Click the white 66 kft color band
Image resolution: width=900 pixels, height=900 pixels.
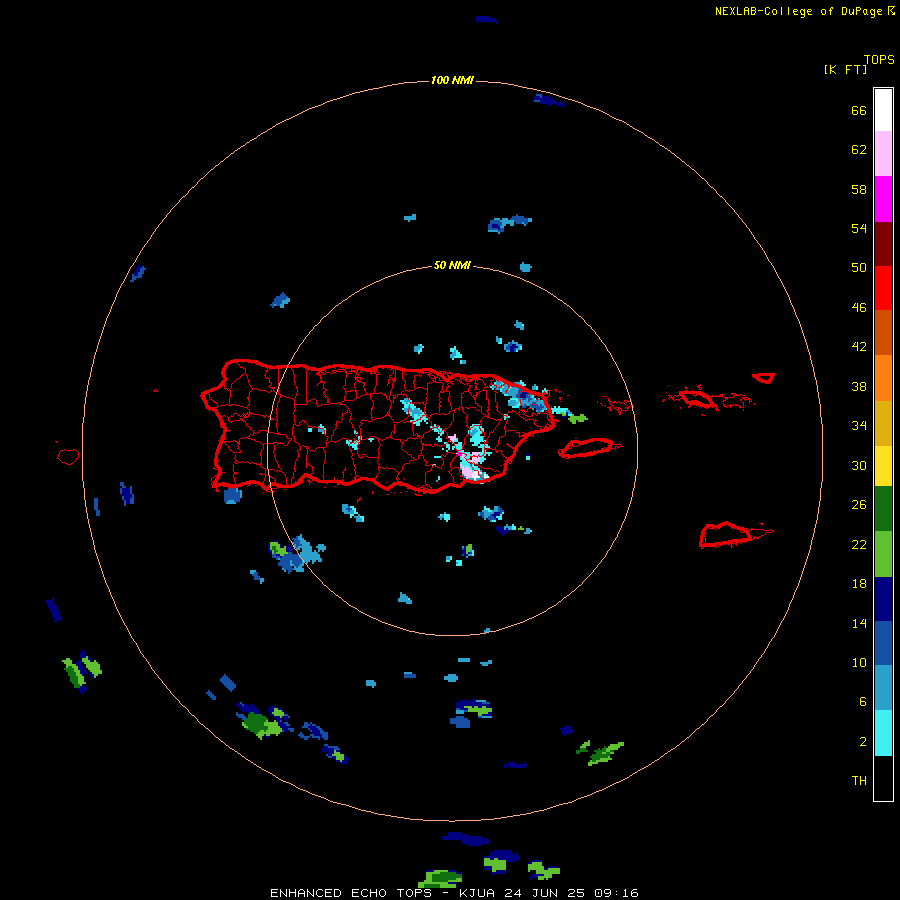click(883, 110)
